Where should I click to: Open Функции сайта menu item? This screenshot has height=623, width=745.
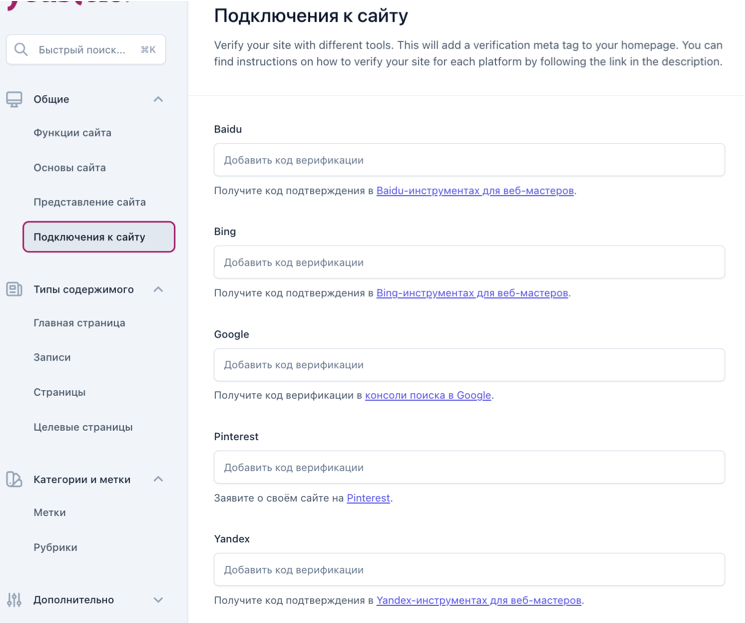click(72, 133)
